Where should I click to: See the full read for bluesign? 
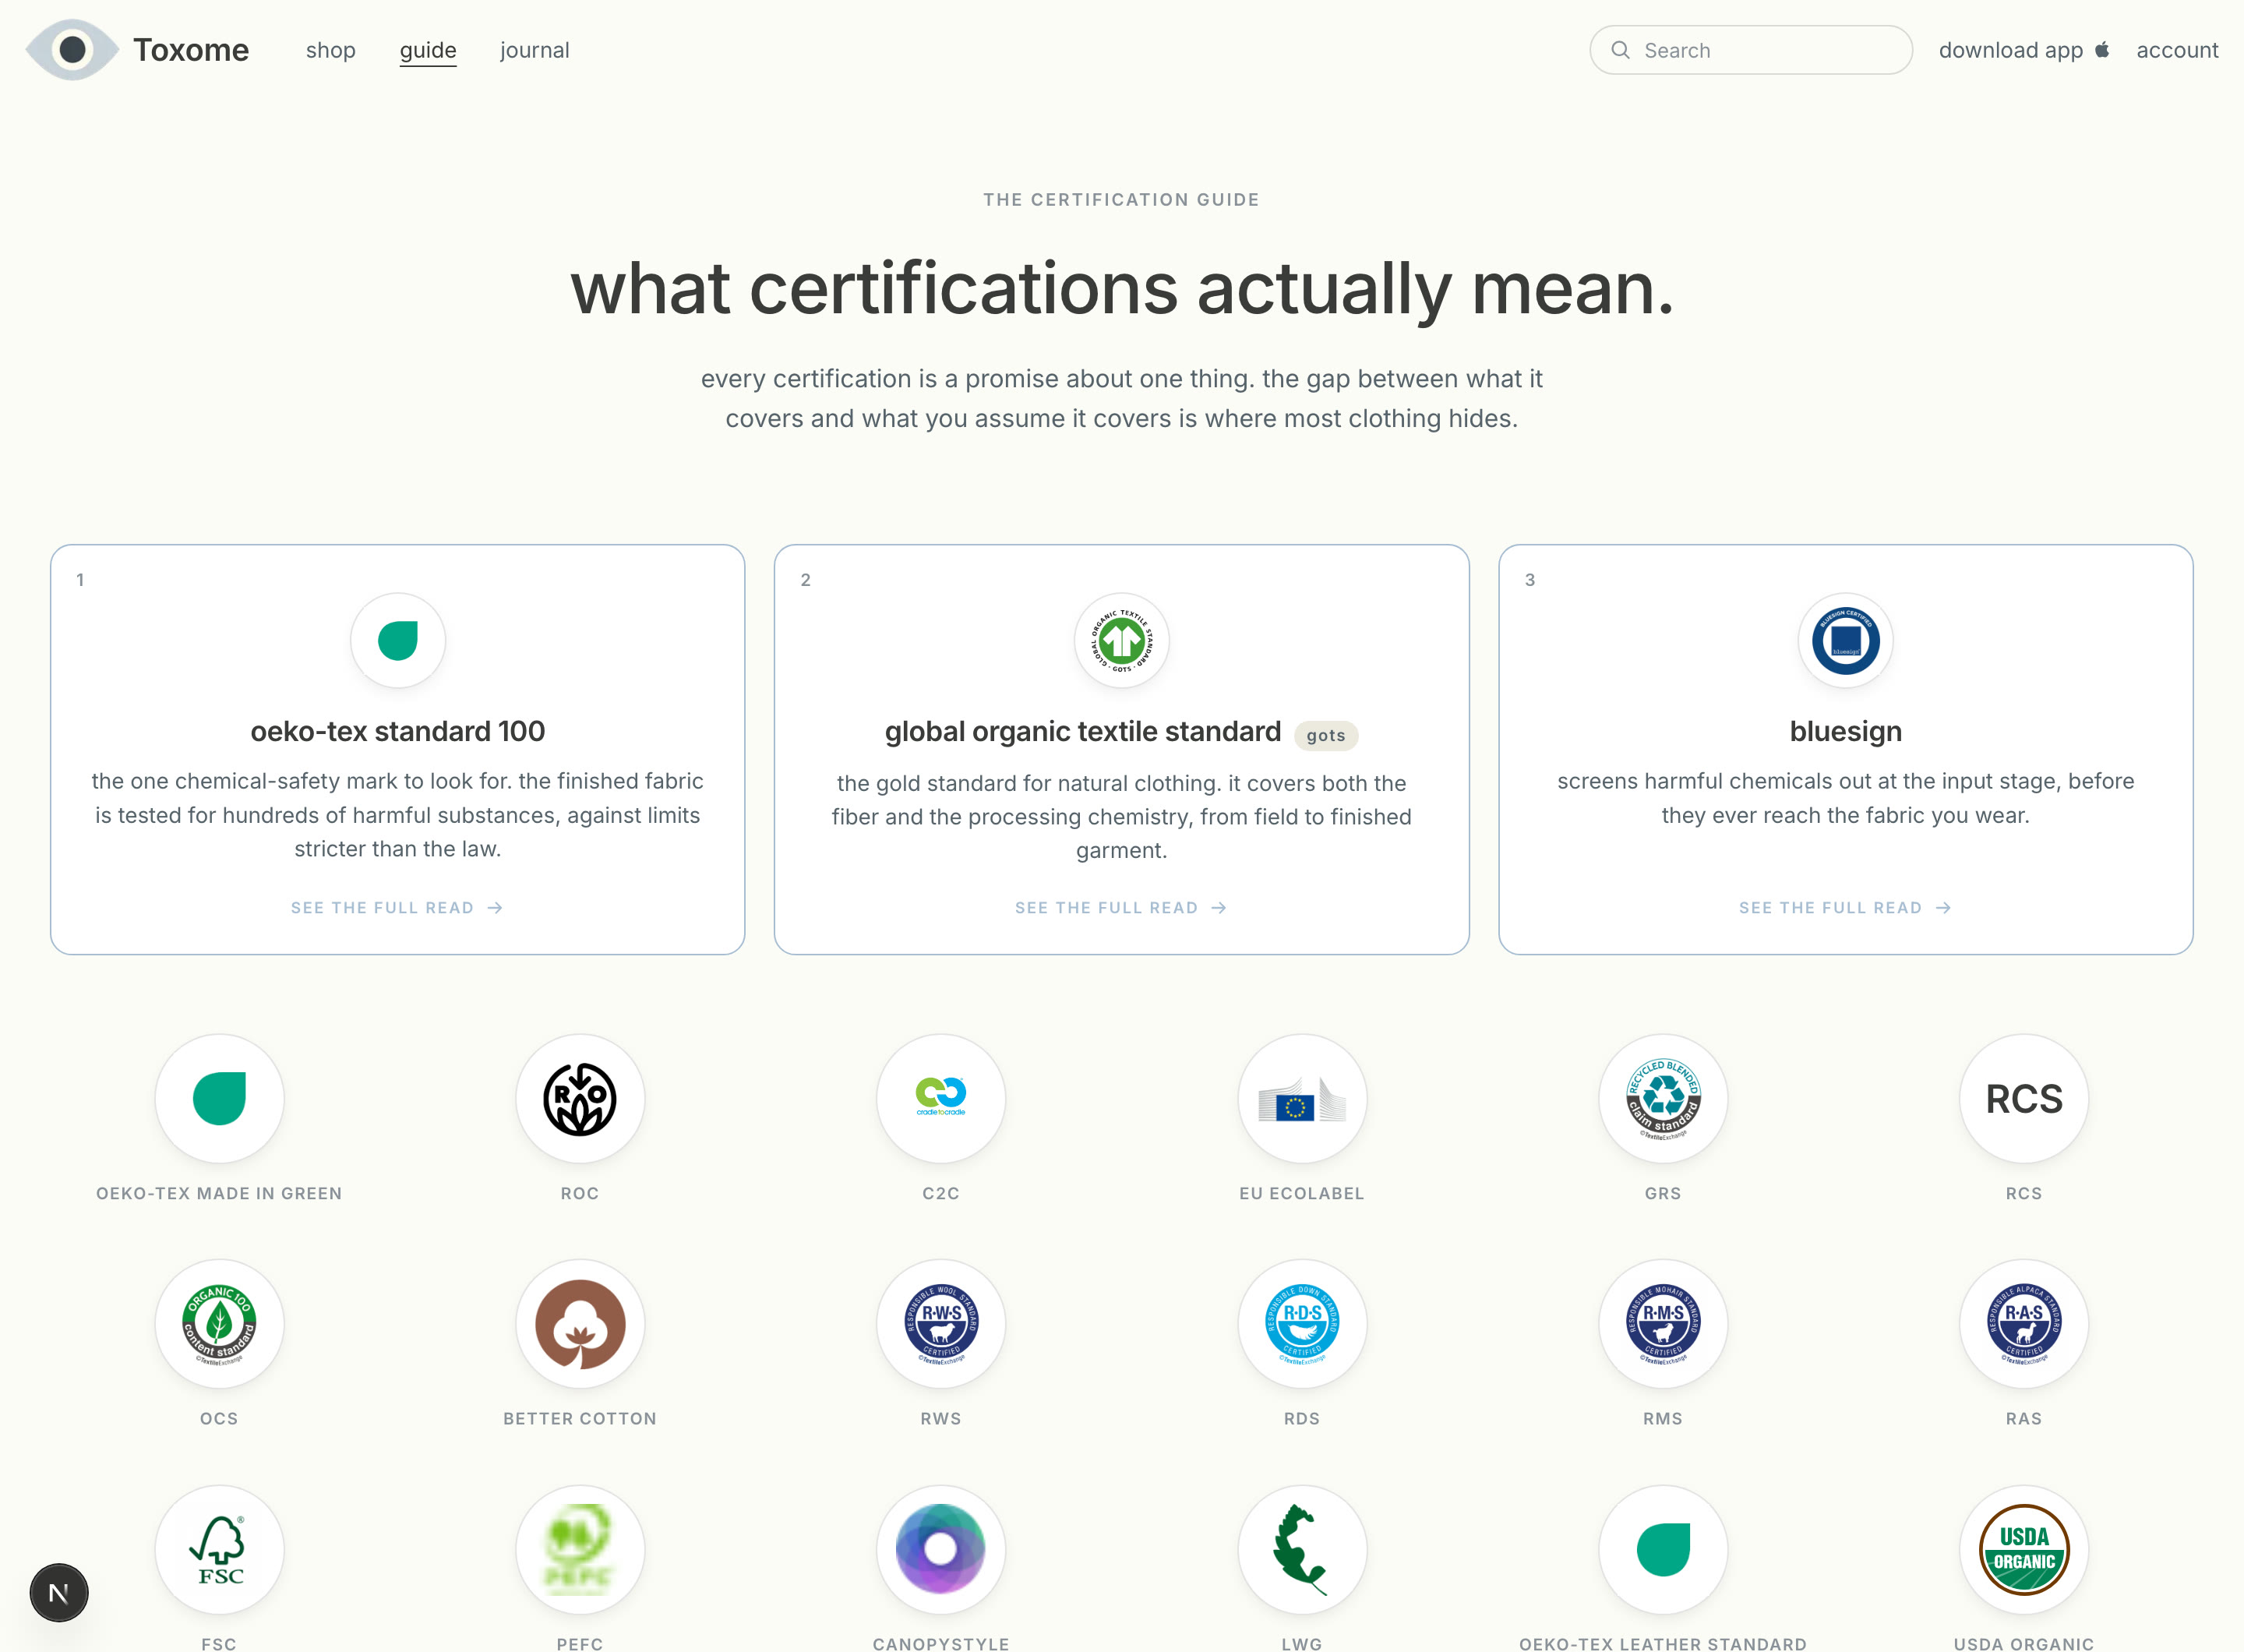click(1845, 908)
